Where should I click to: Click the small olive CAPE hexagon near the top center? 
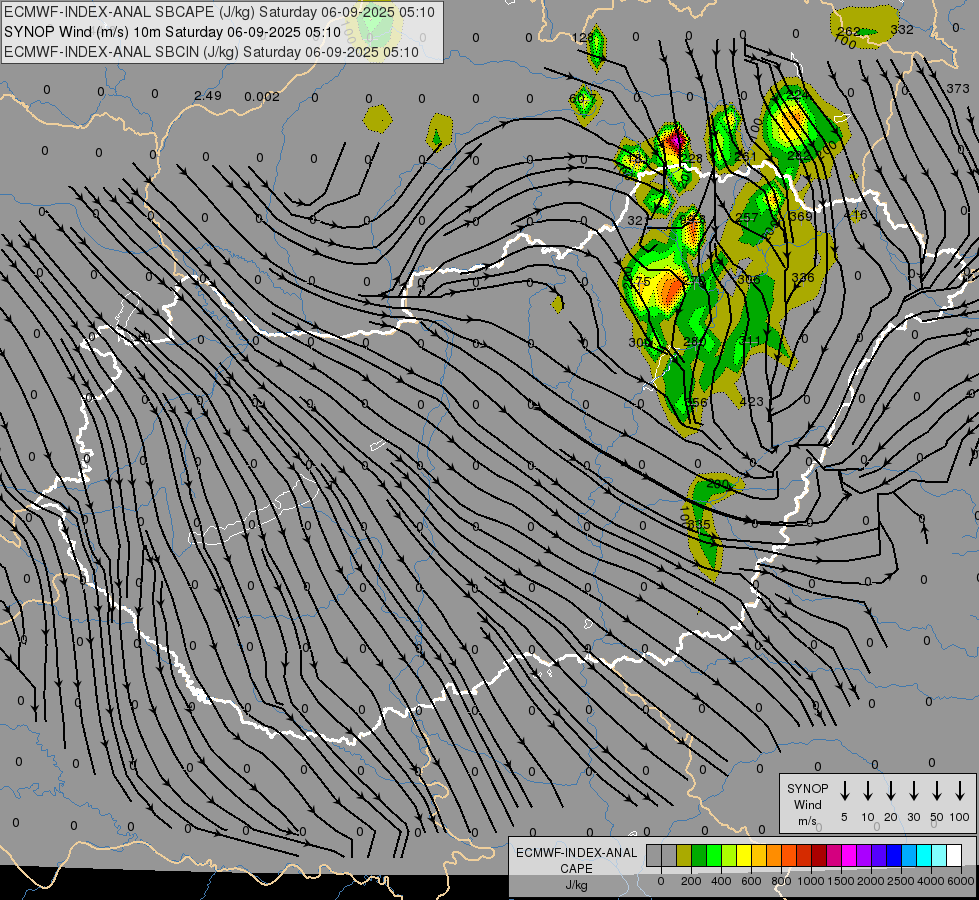point(378,118)
